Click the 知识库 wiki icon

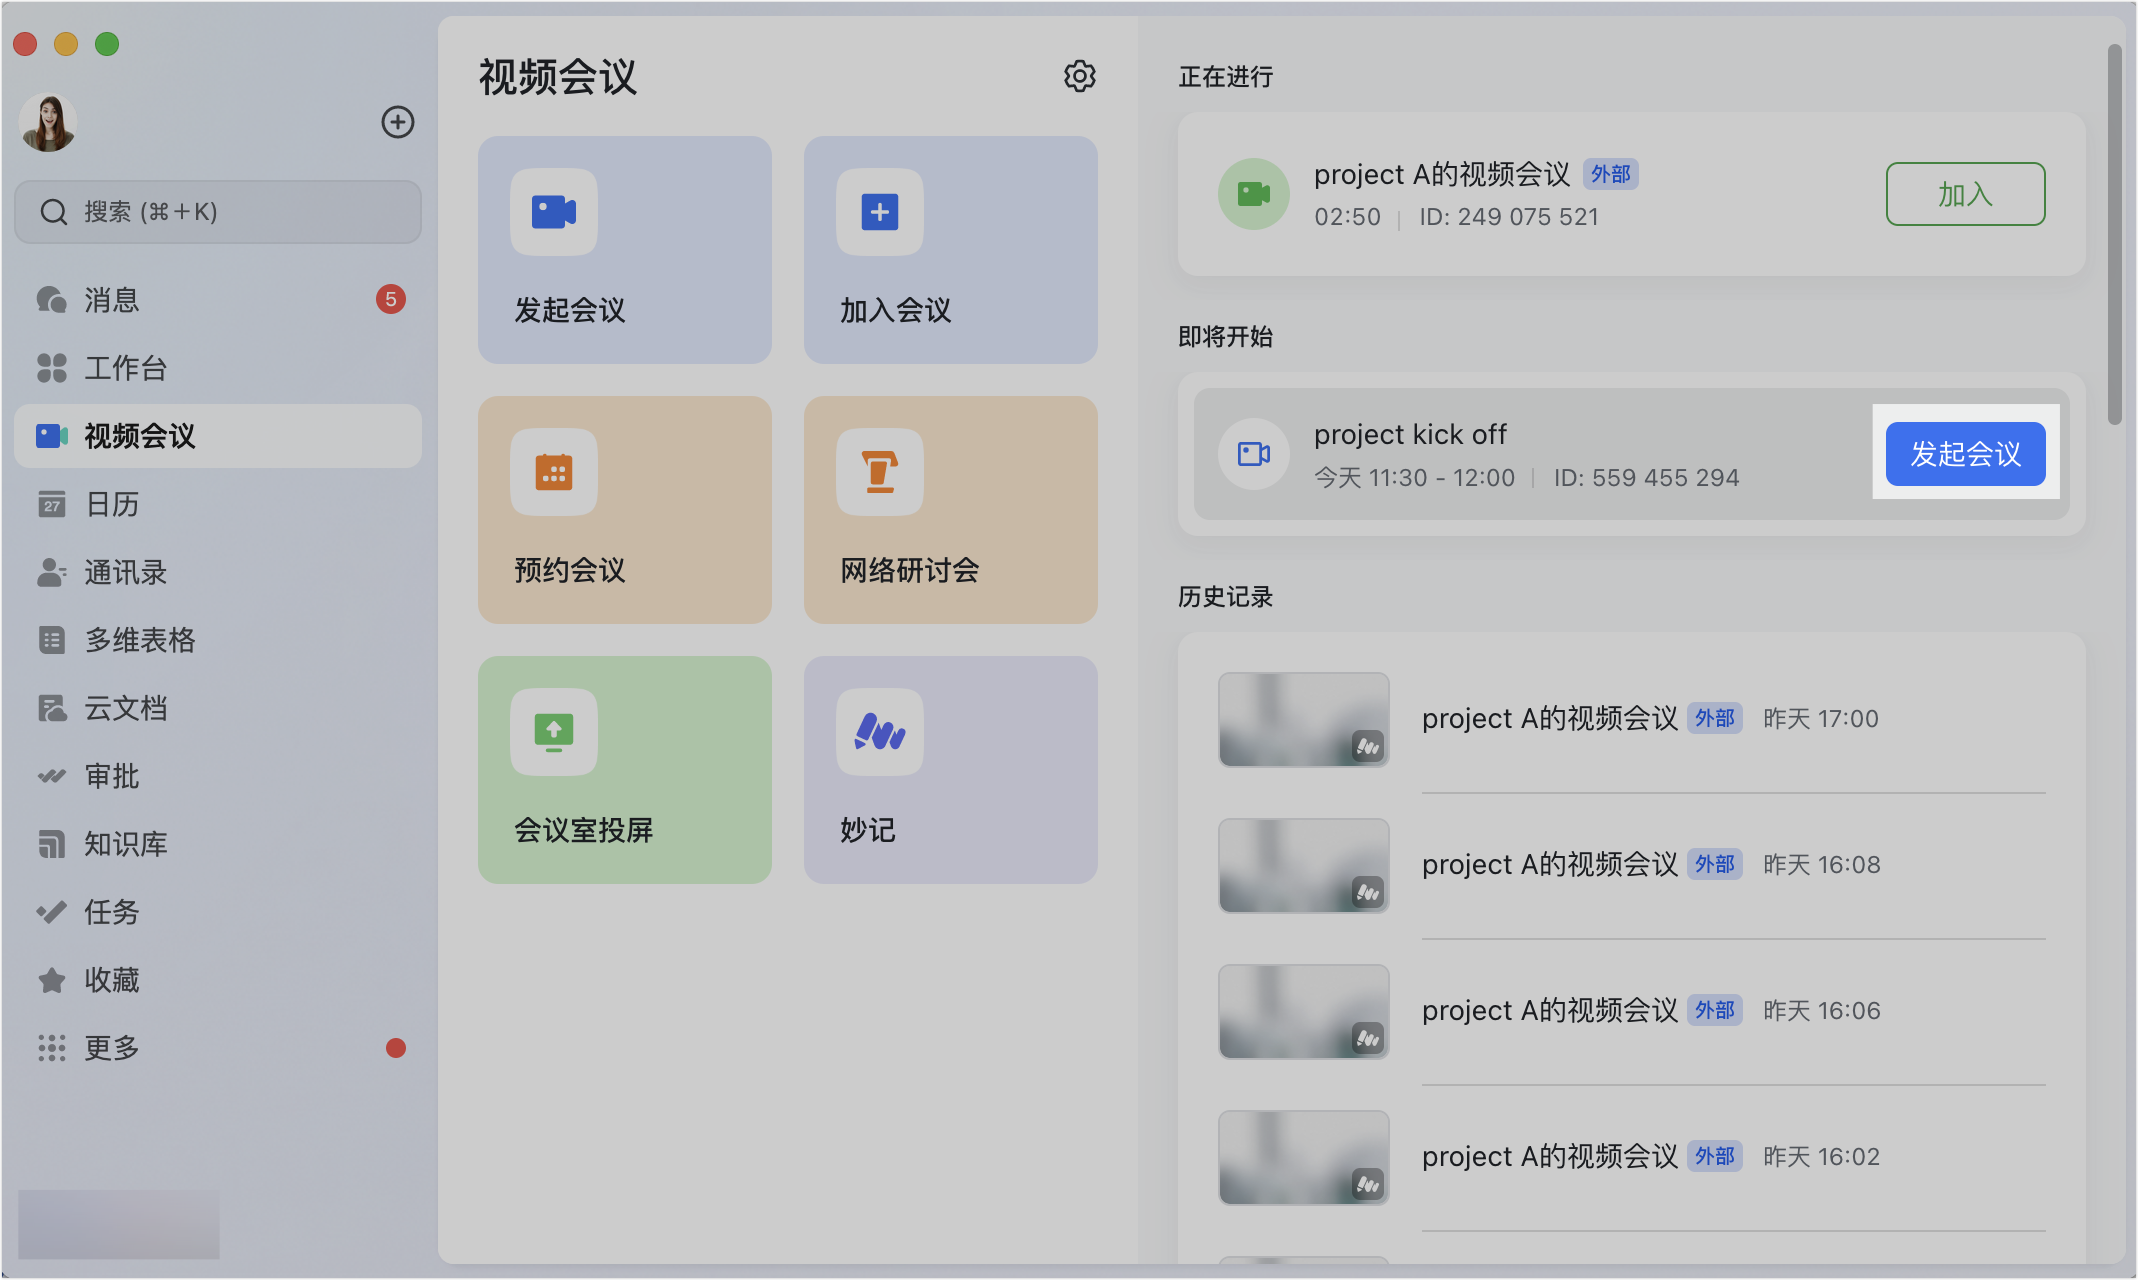[52, 844]
